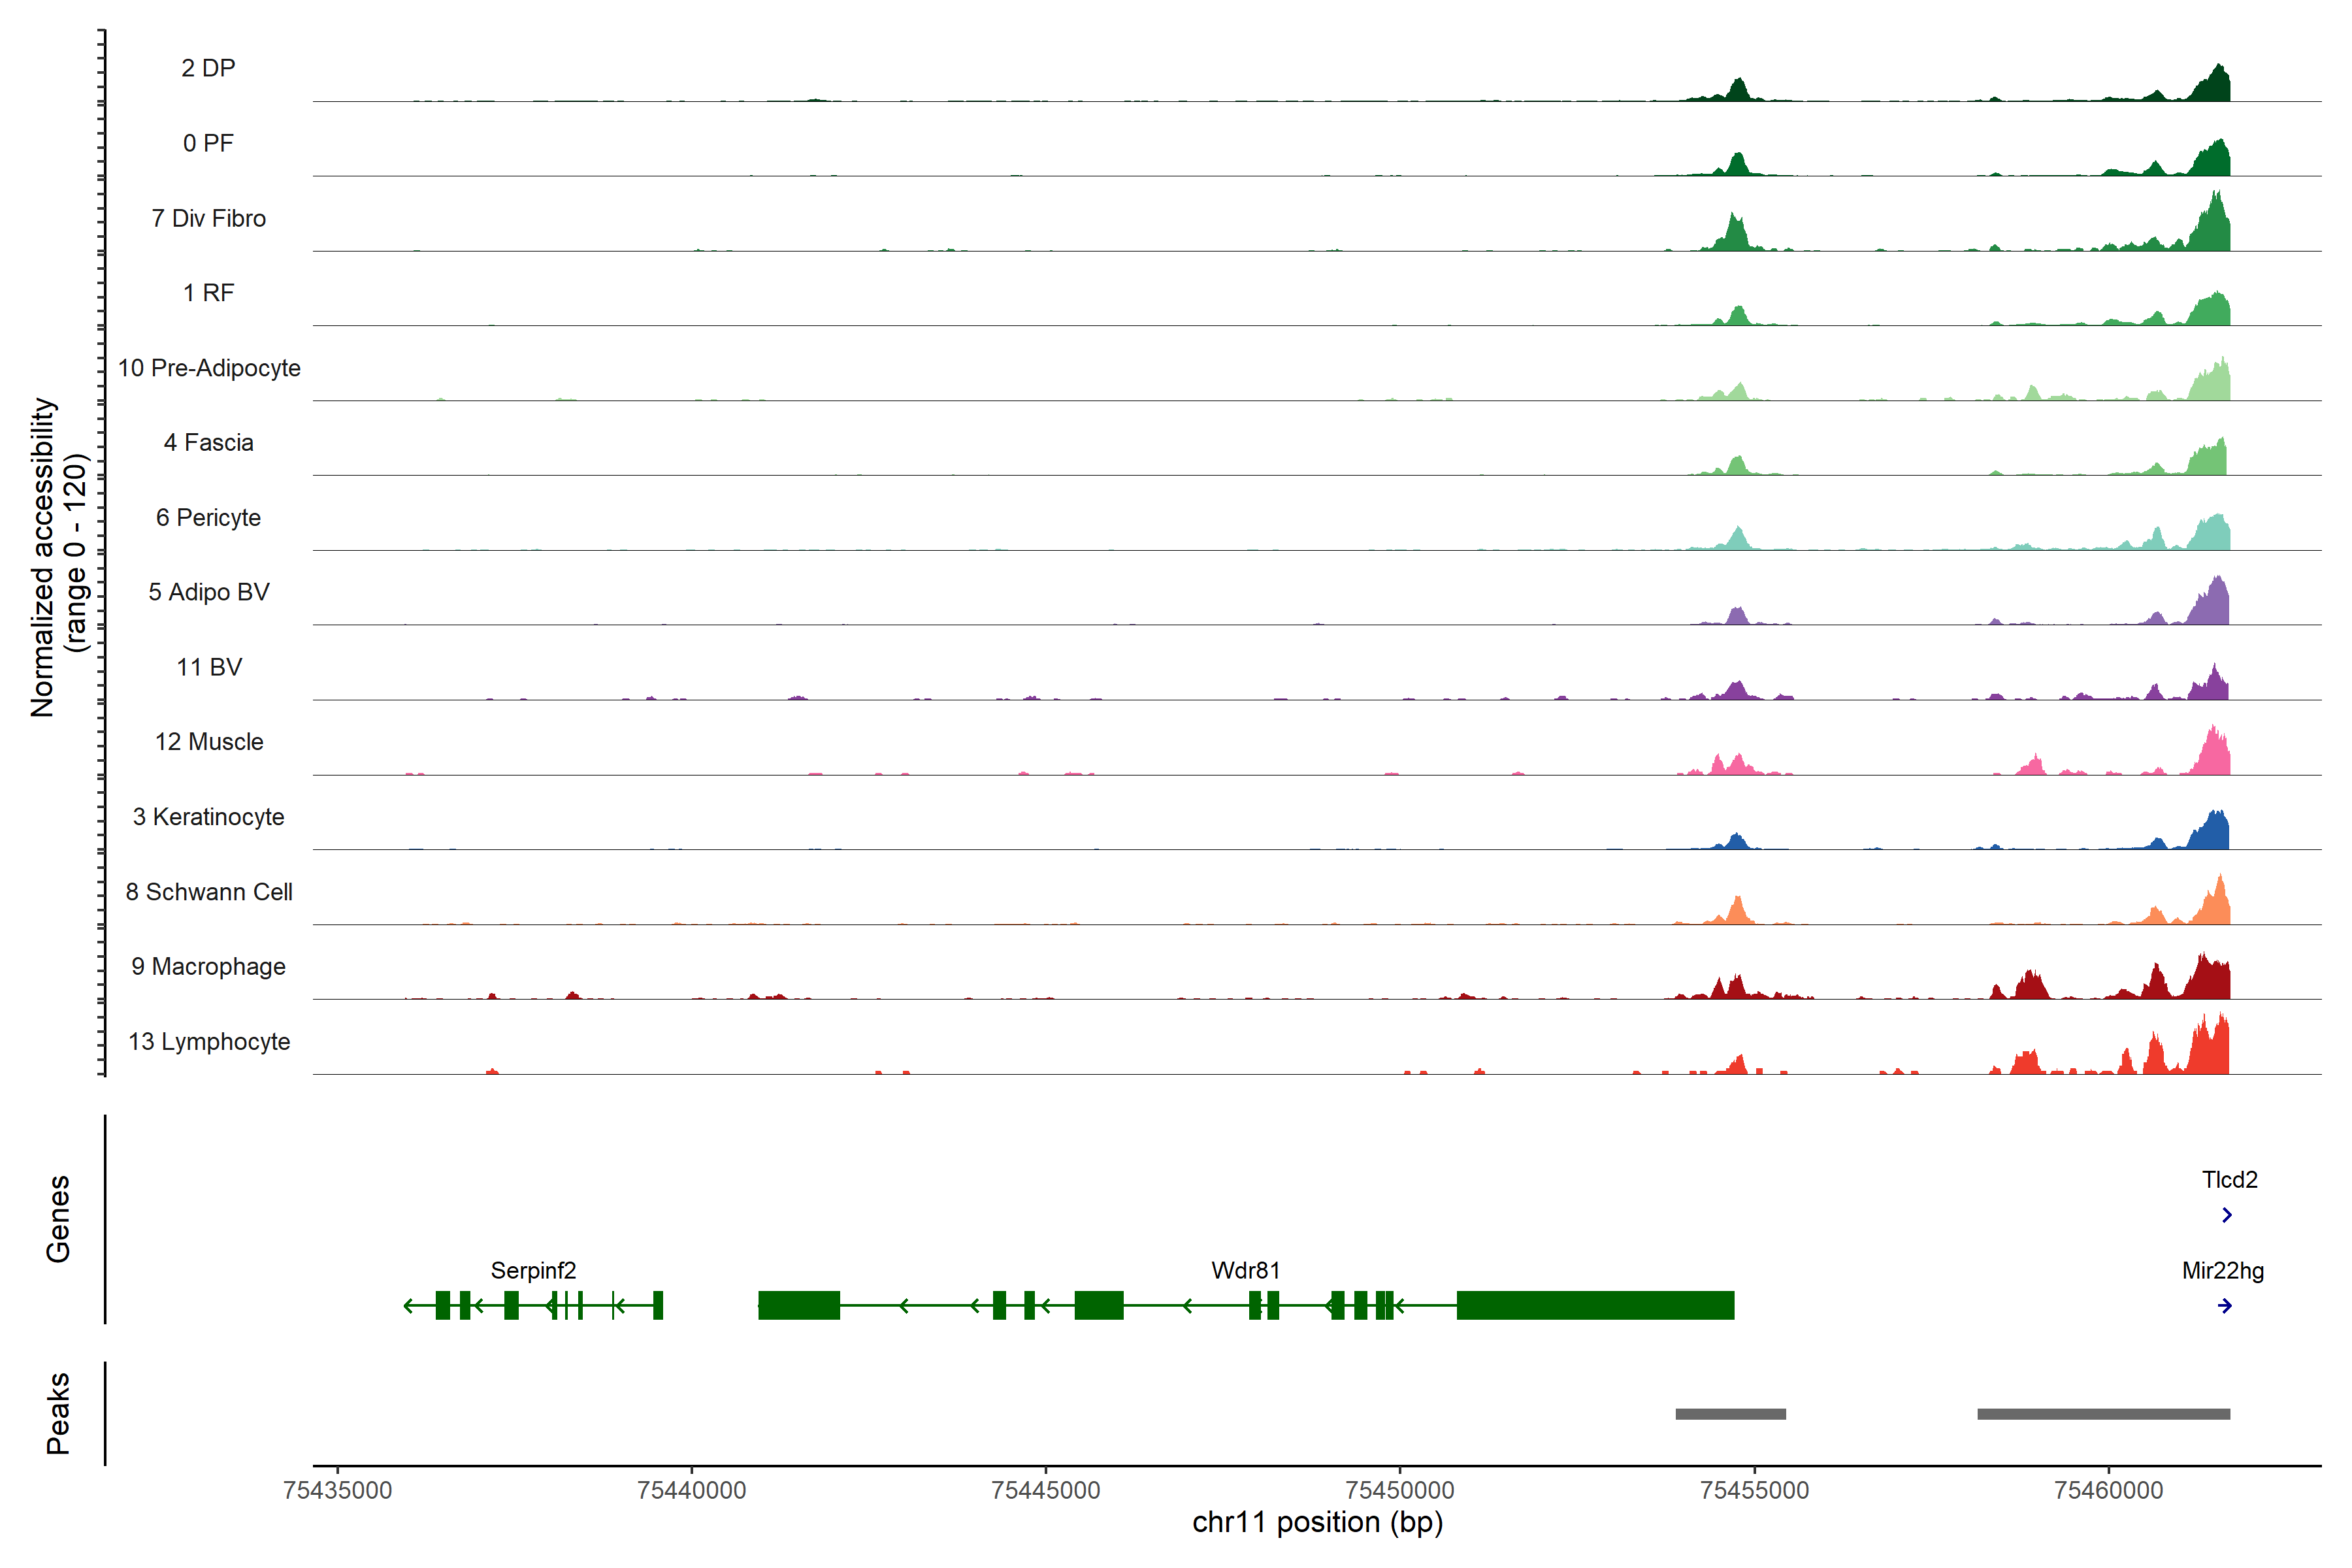2352x1568 pixels.
Task: Click the shorter gray peak bar
Action: (1730, 1414)
